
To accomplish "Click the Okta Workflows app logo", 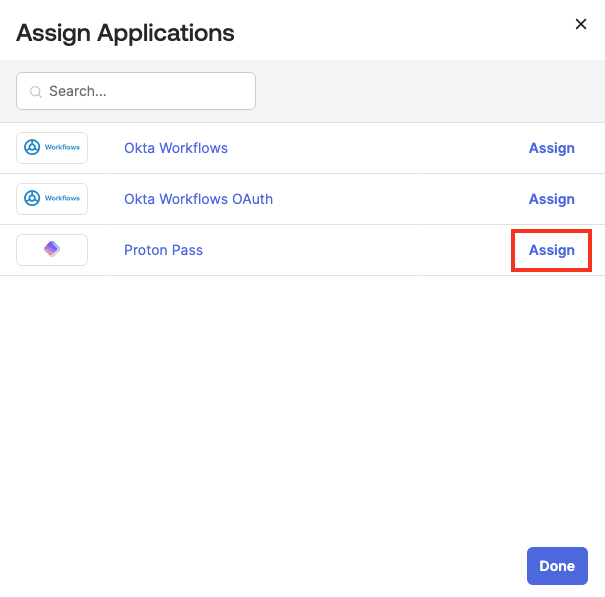I will pos(52,148).
